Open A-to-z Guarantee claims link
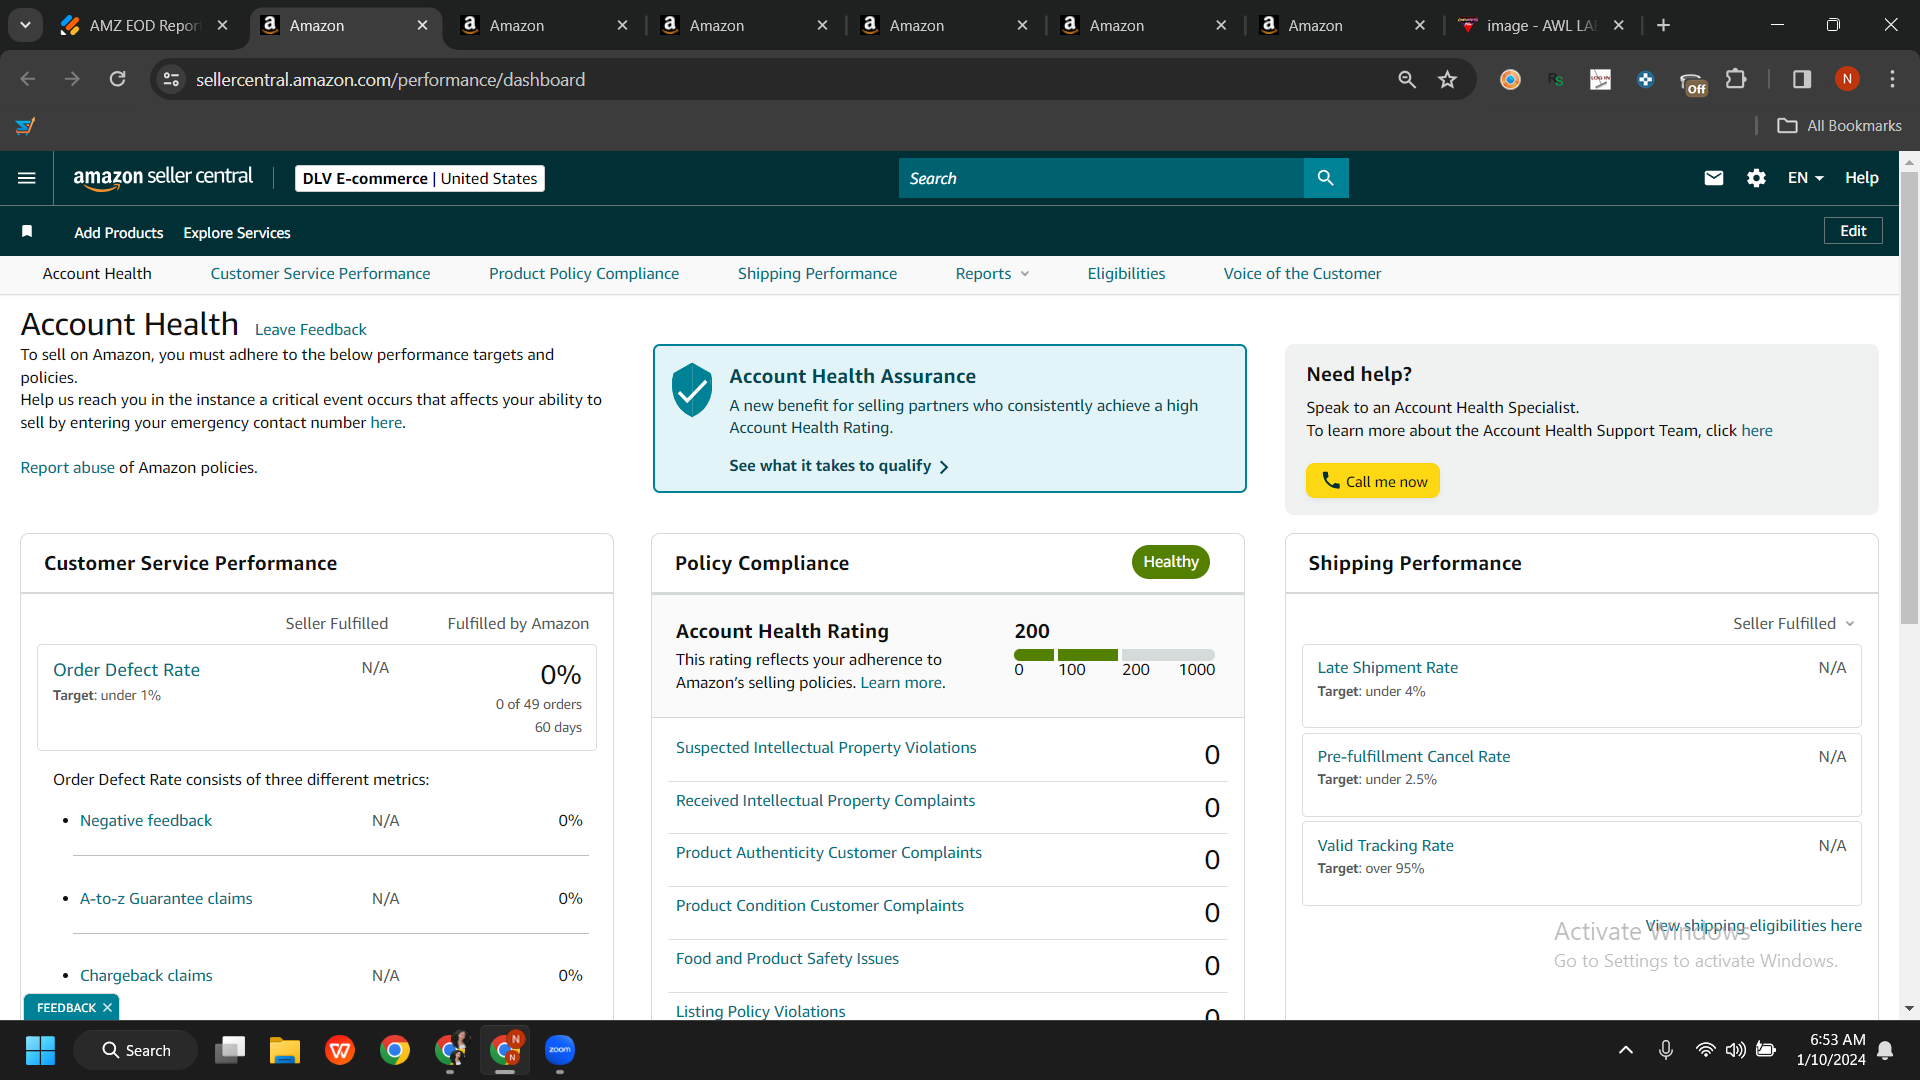Viewport: 1920px width, 1080px height. tap(166, 899)
